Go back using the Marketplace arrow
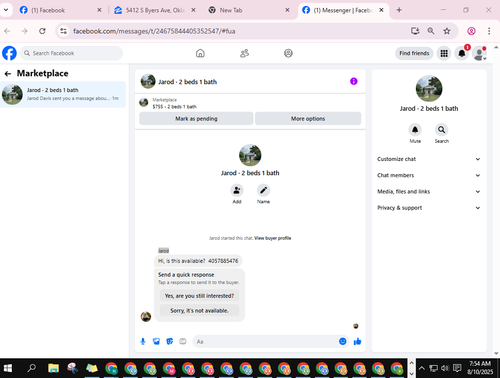Screen dimensions: 500x378 tap(8, 74)
